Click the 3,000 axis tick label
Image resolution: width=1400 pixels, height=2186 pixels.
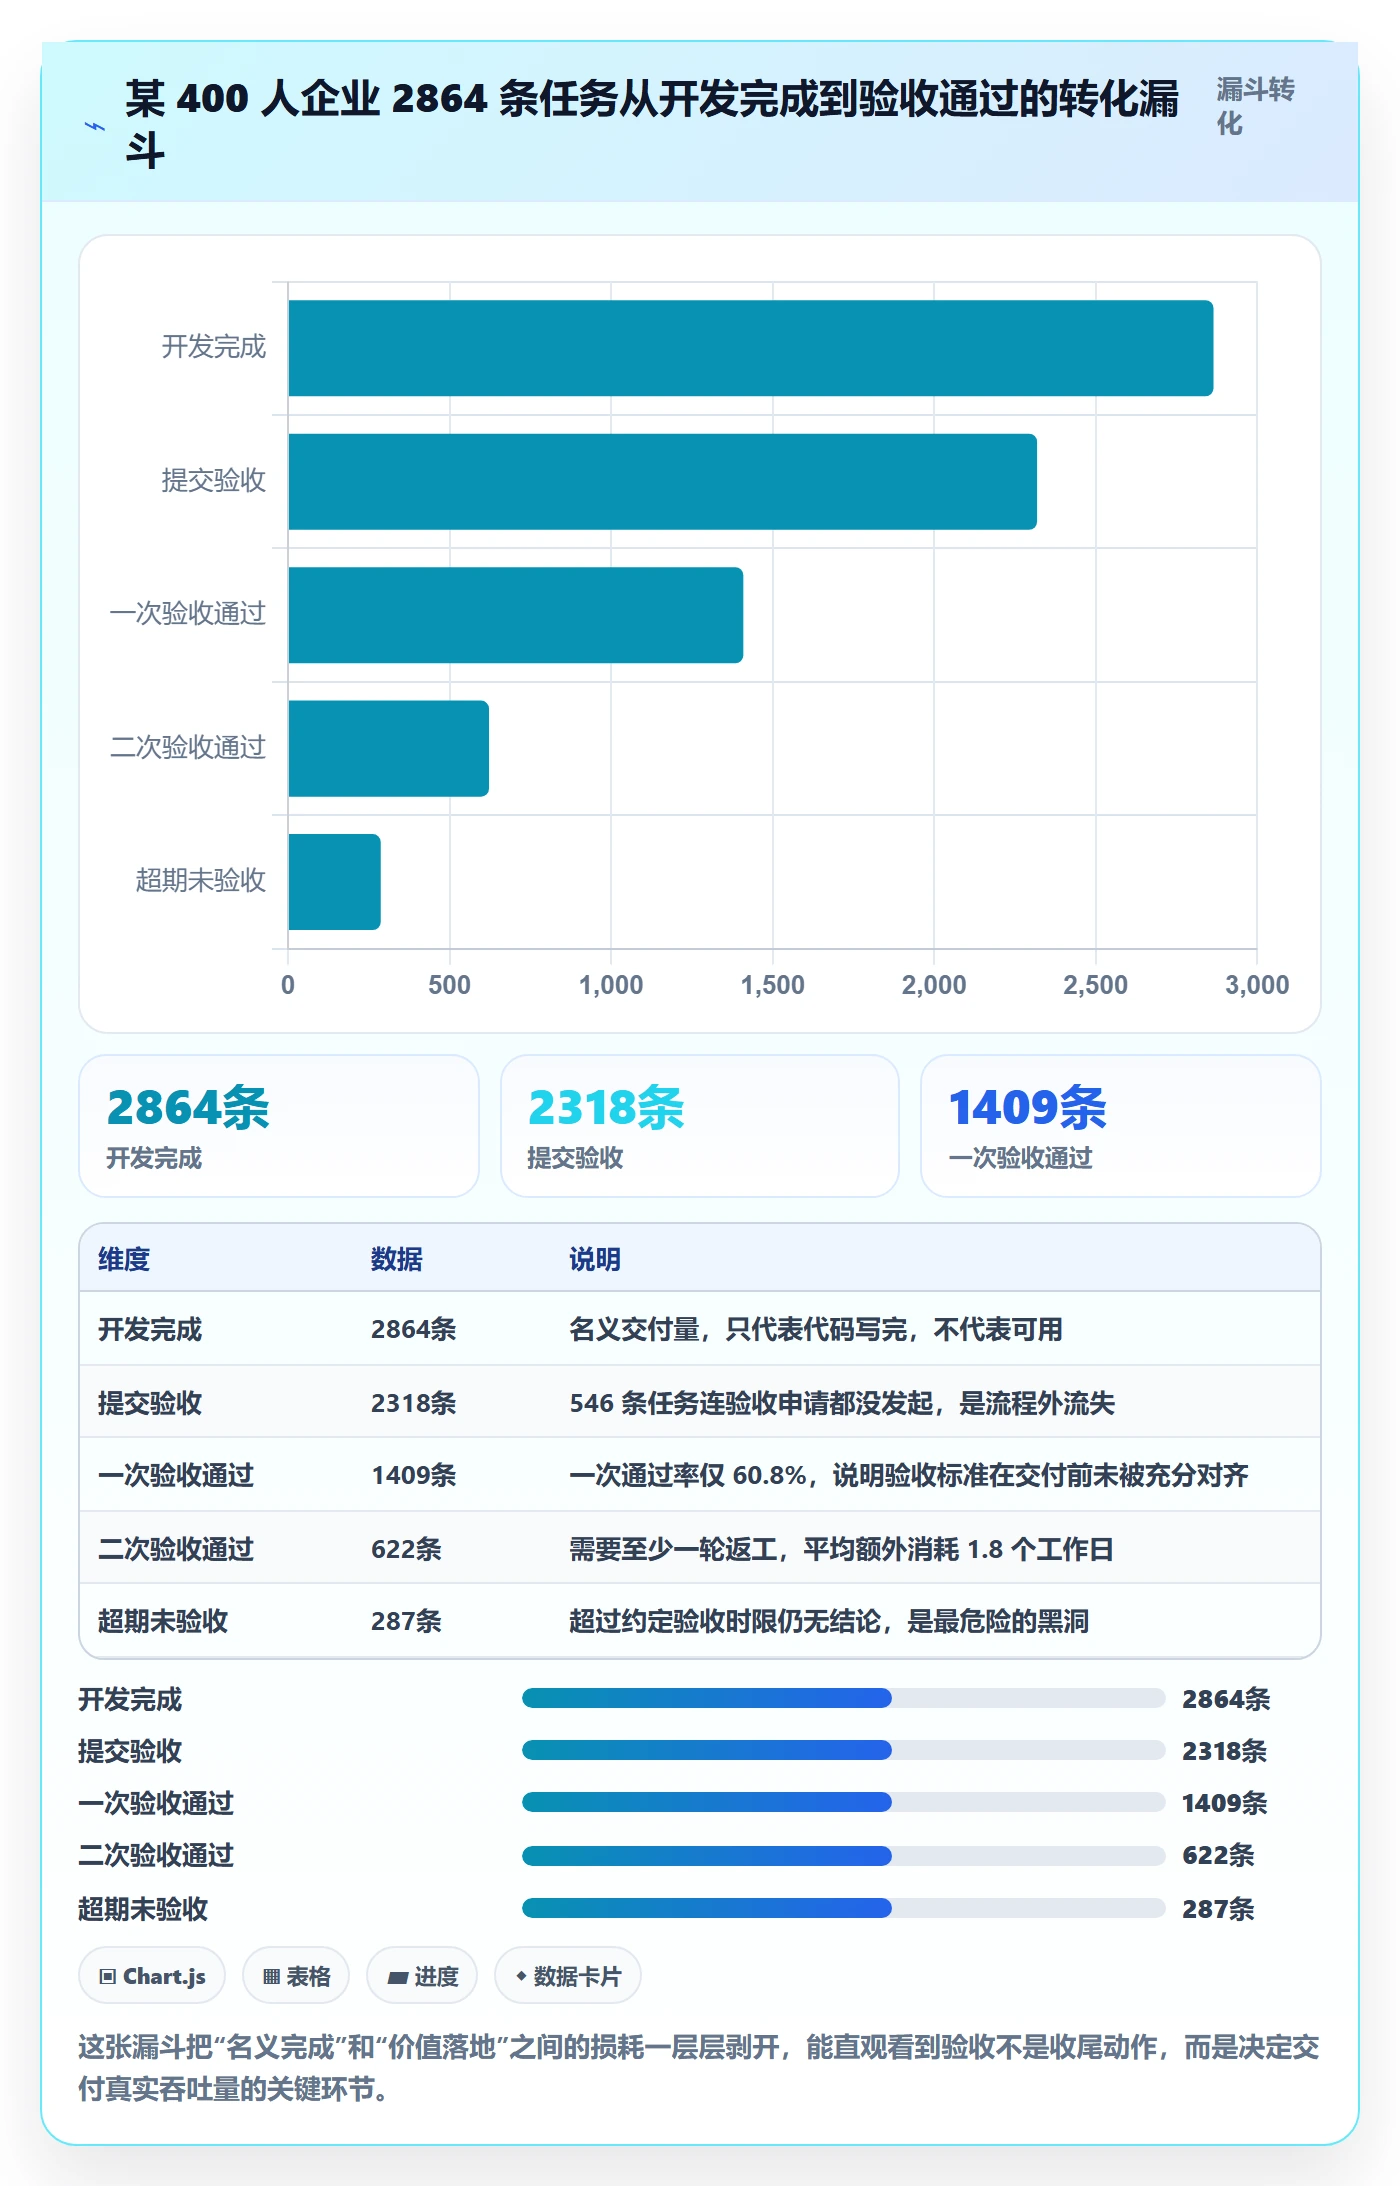pyautogui.click(x=1257, y=985)
